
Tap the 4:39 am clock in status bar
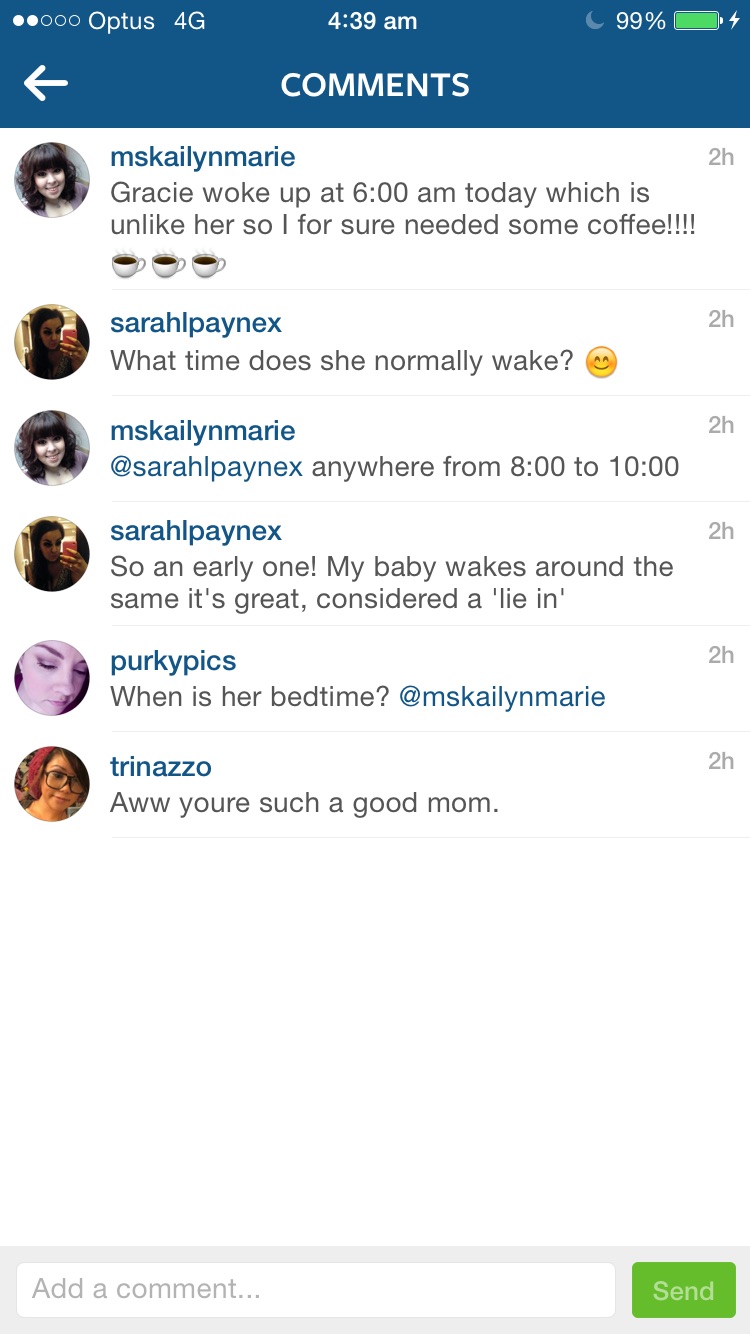pos(372,21)
